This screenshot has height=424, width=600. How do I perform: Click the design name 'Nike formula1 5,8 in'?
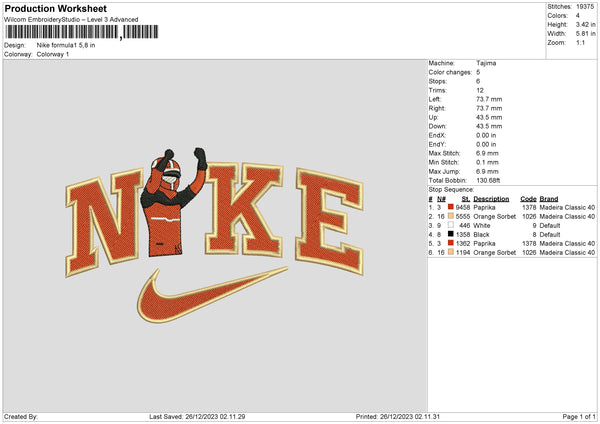[x=66, y=45]
